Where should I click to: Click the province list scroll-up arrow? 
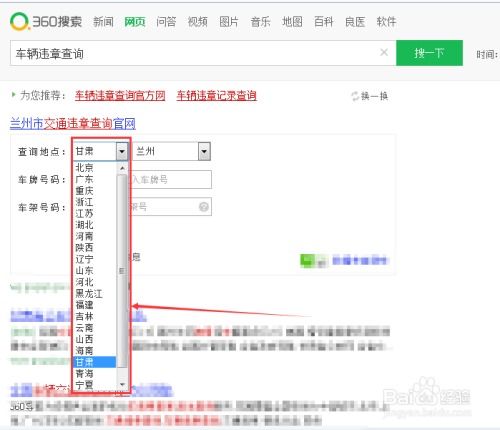click(x=122, y=168)
